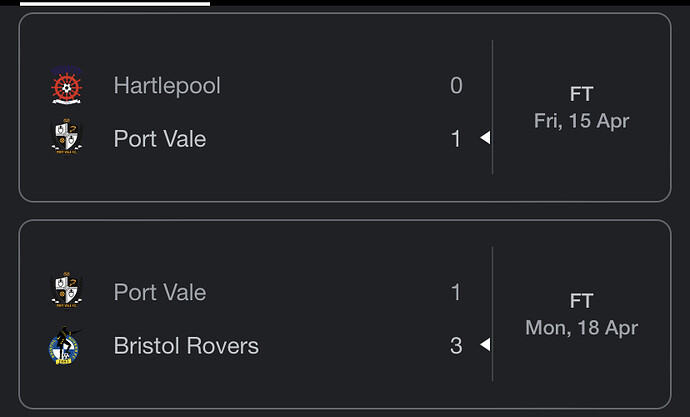Click Port Vale's score in the Monday match
Screen dimensions: 690x417
coord(456,292)
